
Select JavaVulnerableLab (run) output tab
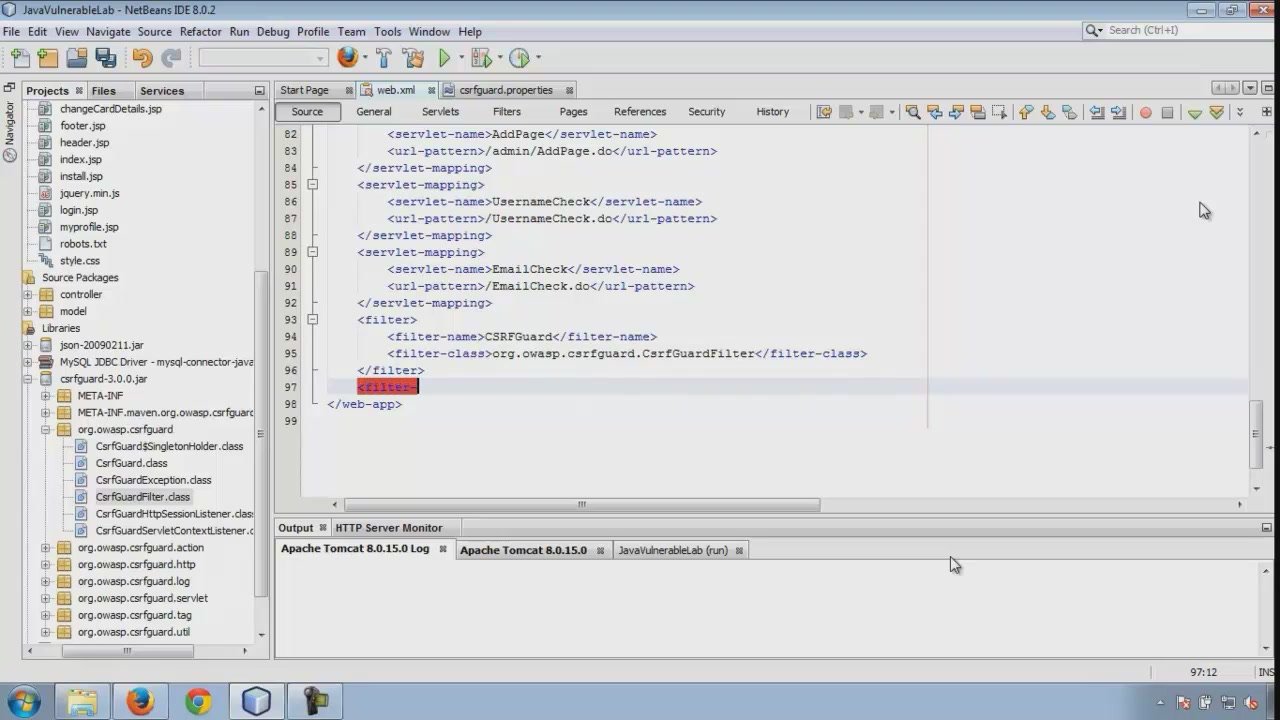pyautogui.click(x=673, y=550)
